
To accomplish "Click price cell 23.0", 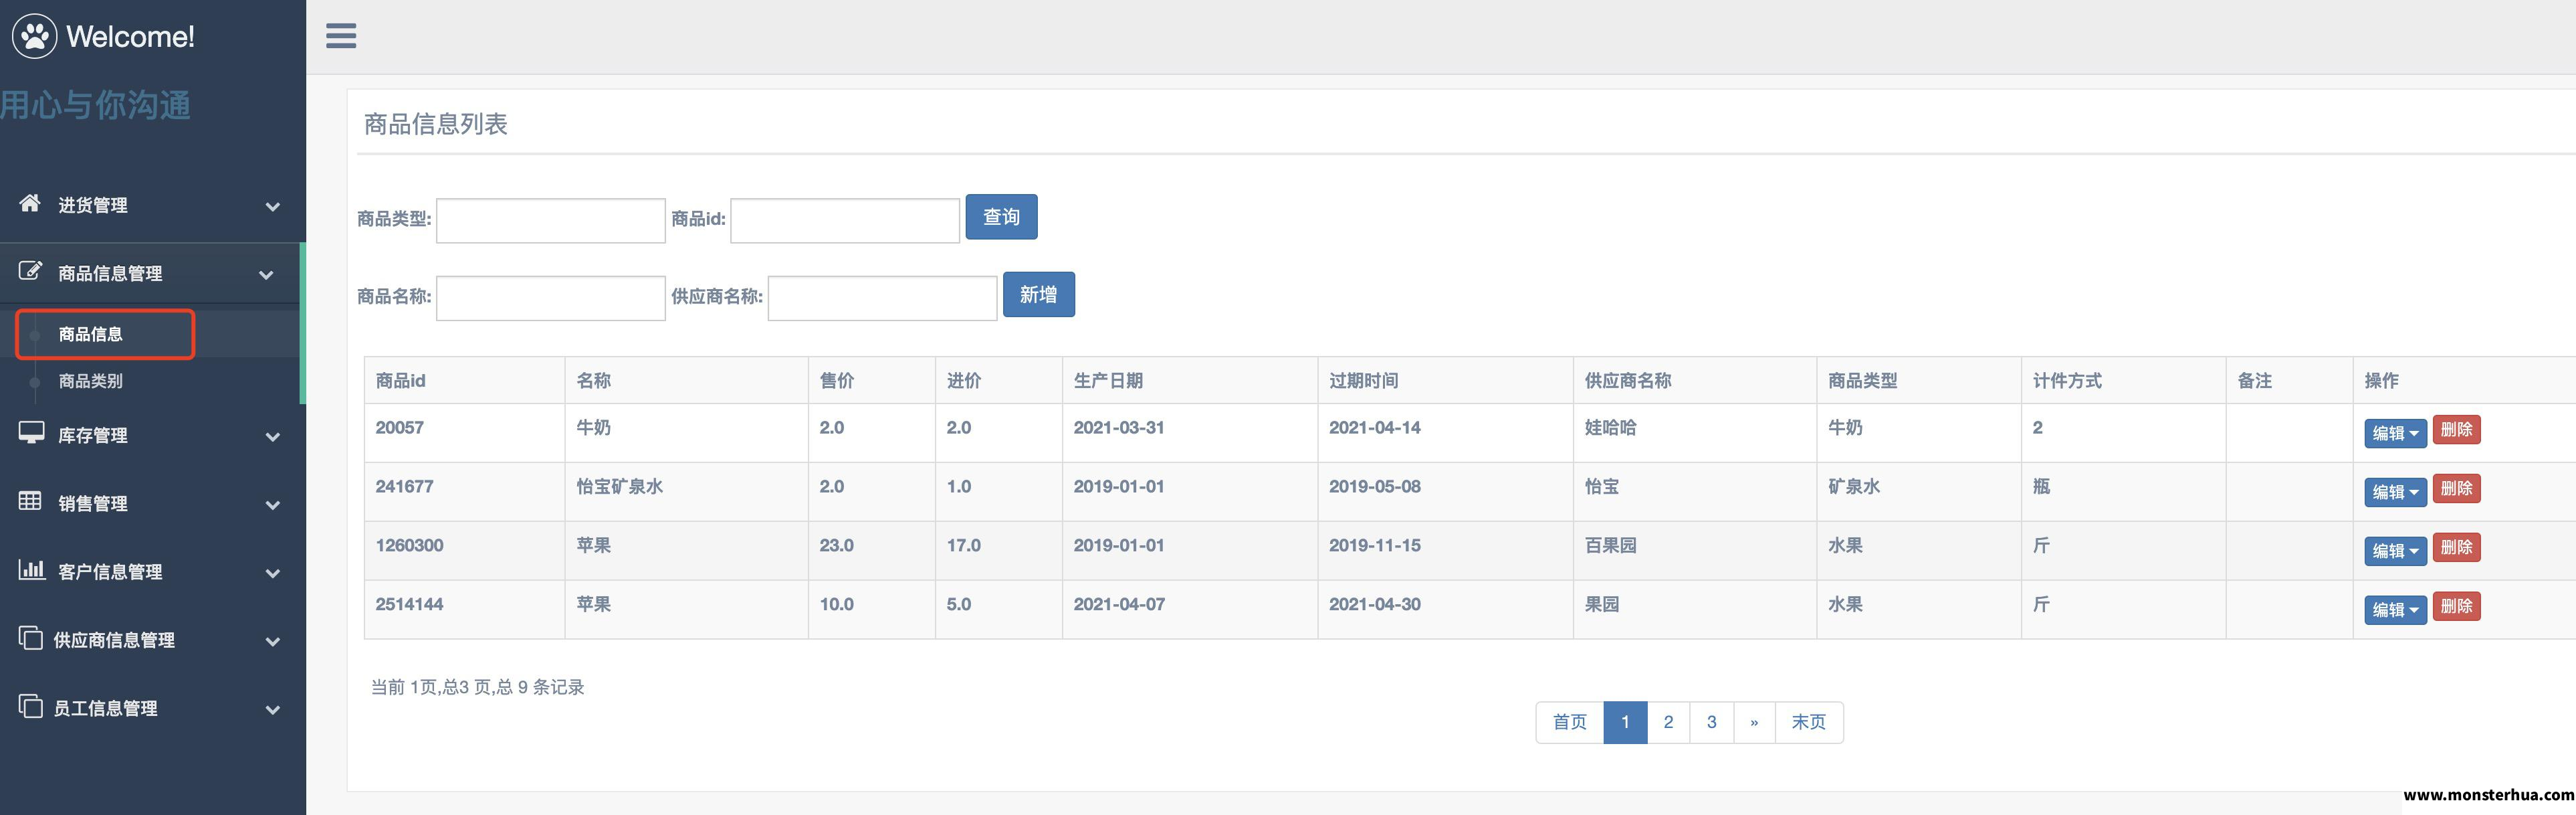I will tap(837, 546).
